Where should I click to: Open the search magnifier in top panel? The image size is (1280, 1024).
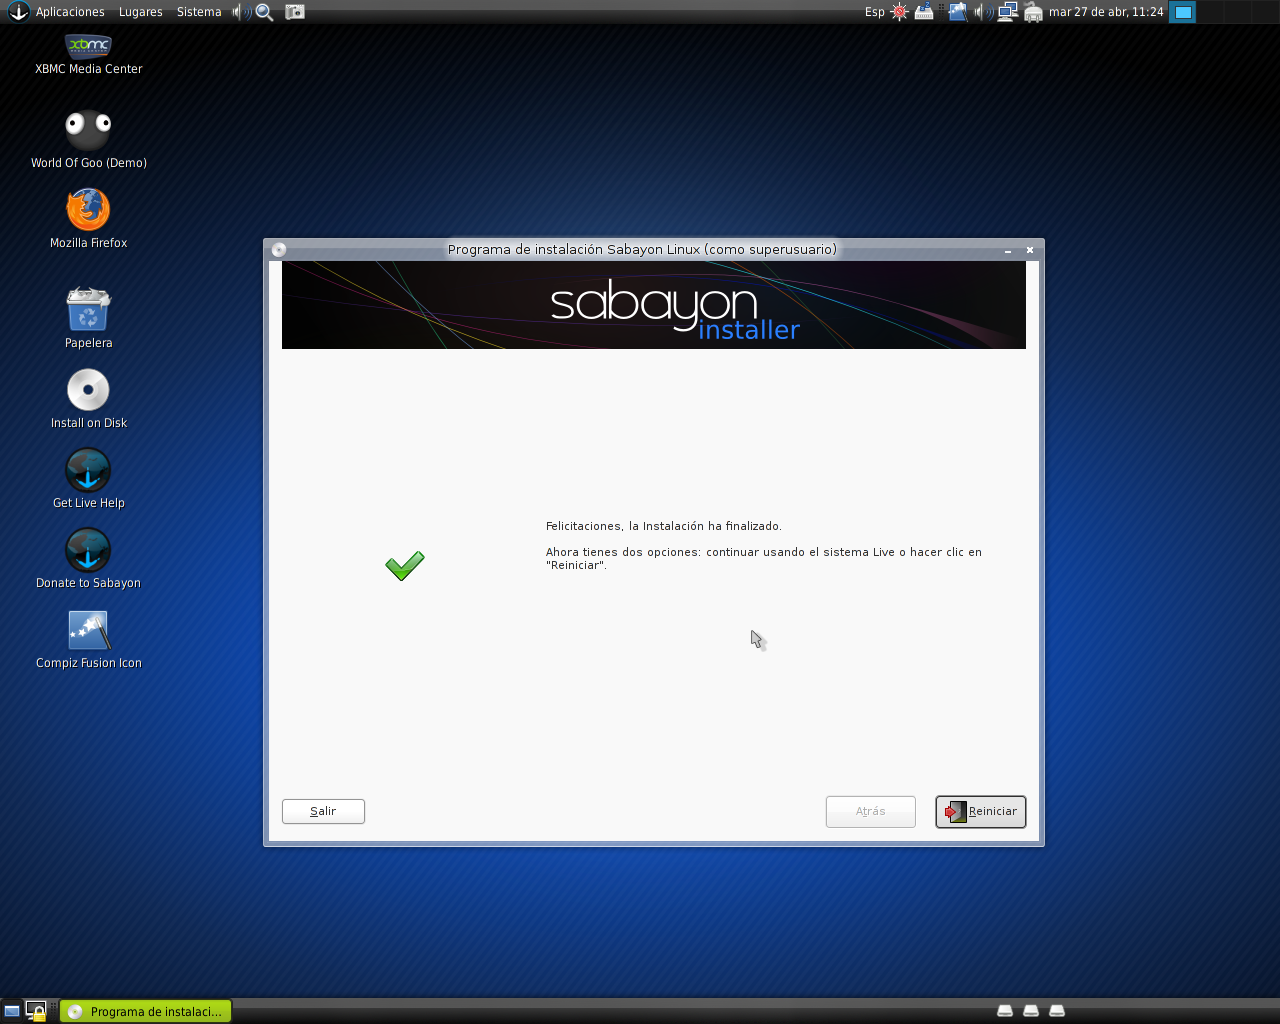[265, 12]
